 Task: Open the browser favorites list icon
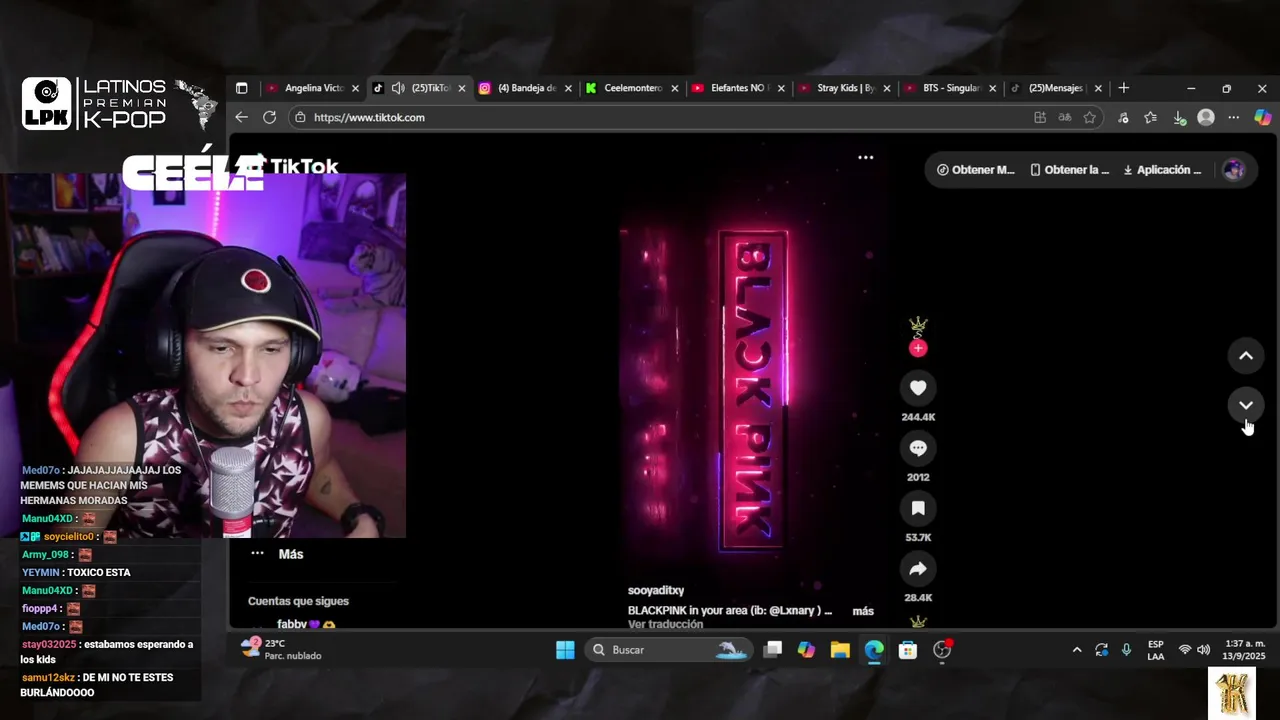pyautogui.click(x=1151, y=117)
